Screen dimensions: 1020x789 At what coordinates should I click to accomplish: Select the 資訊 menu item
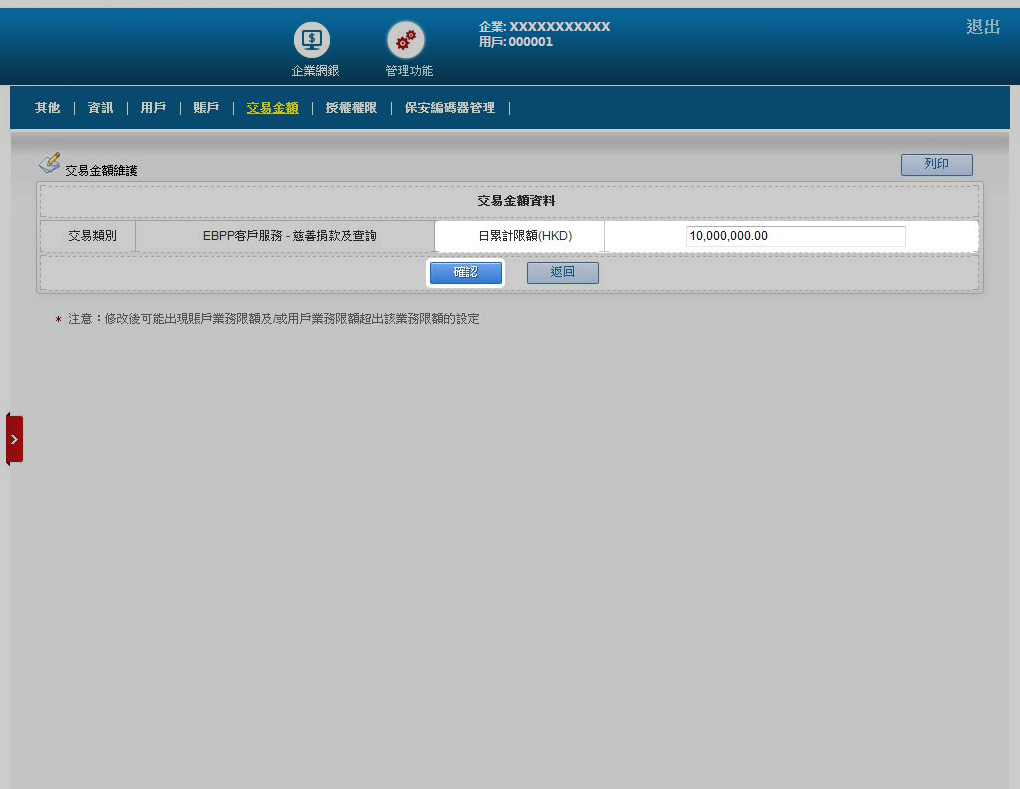(100, 108)
